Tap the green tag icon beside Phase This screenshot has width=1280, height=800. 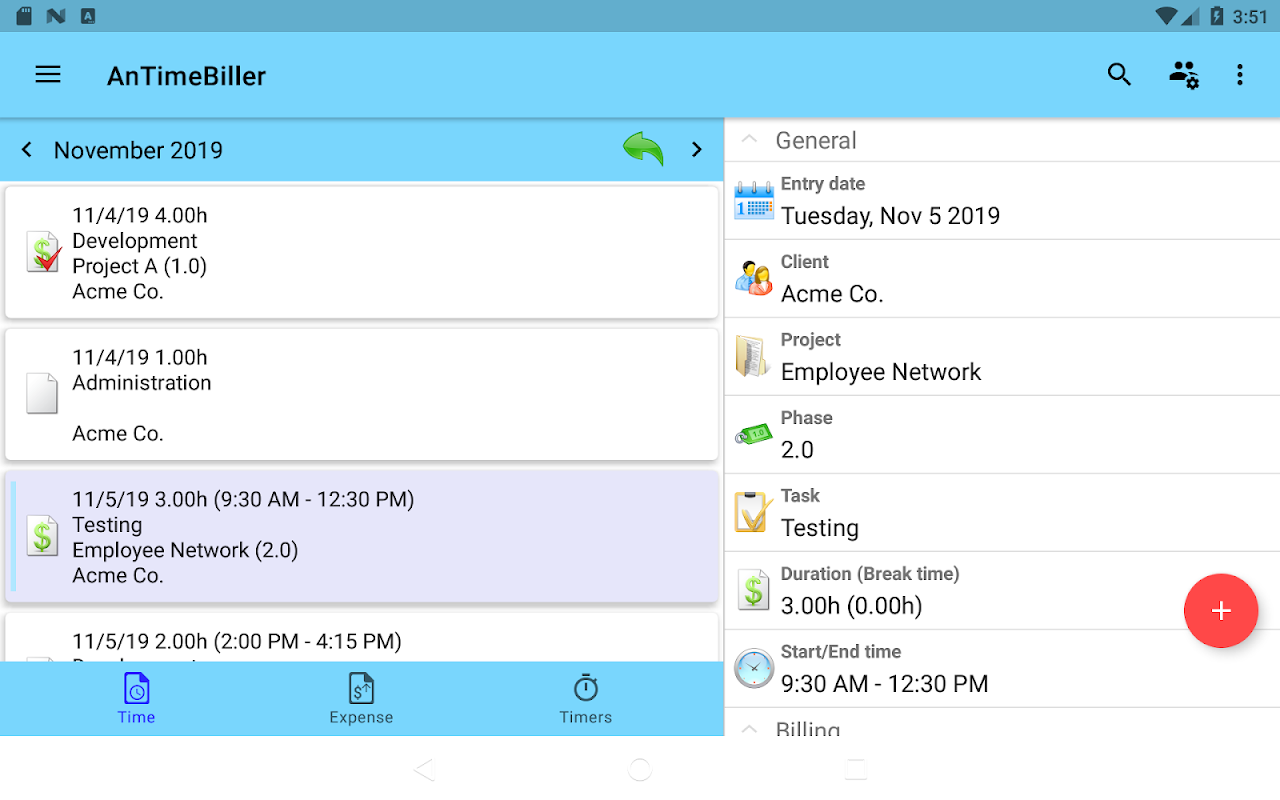tap(753, 434)
